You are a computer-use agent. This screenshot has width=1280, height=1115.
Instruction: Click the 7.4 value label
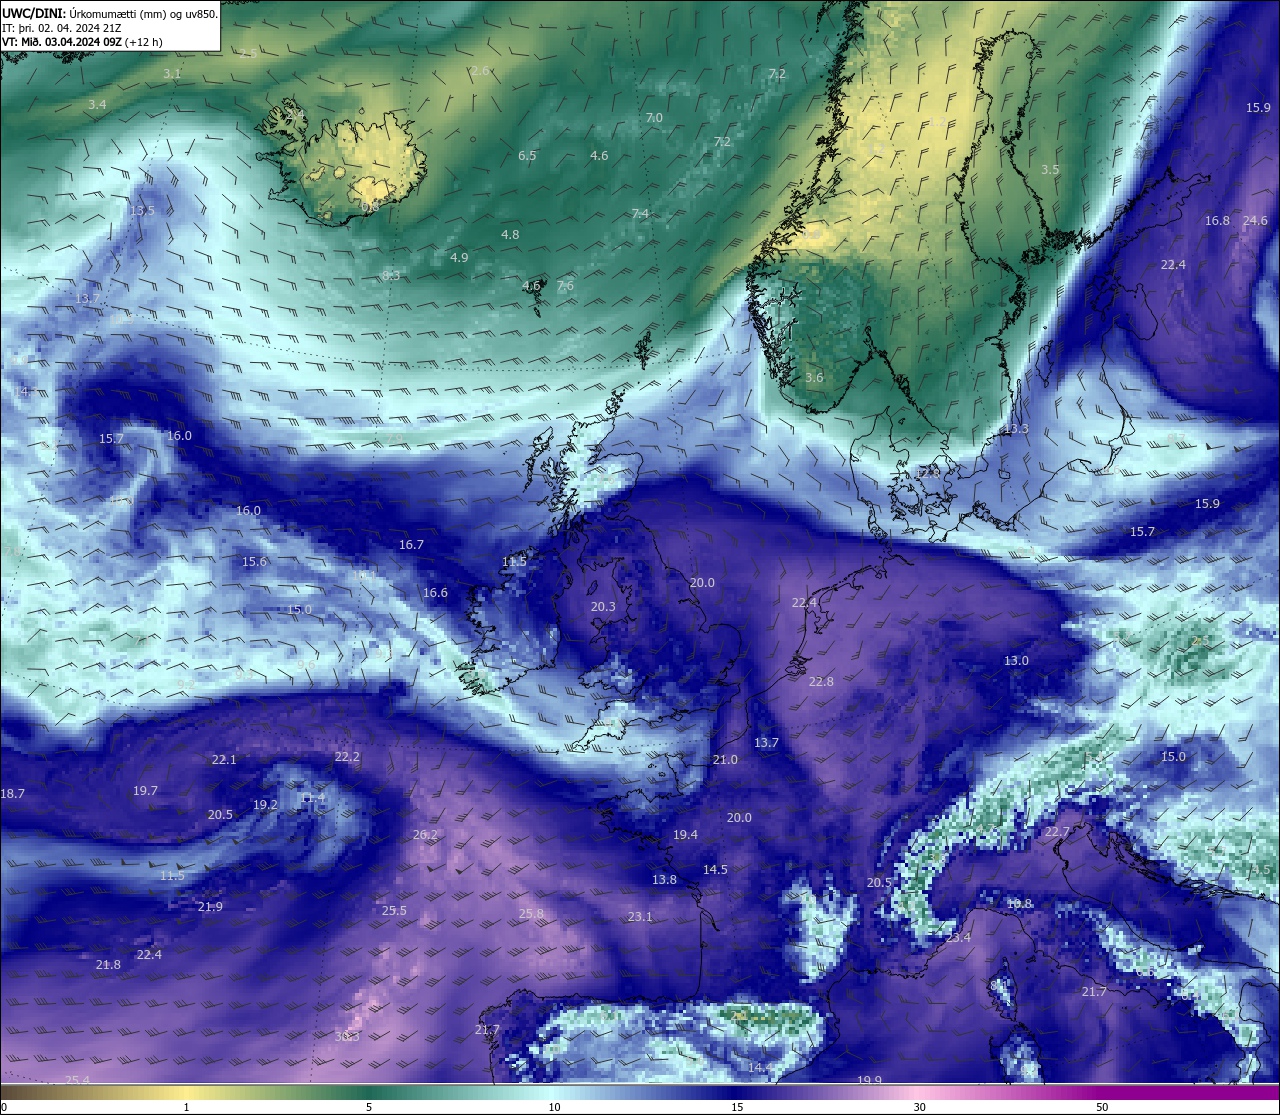pos(640,214)
